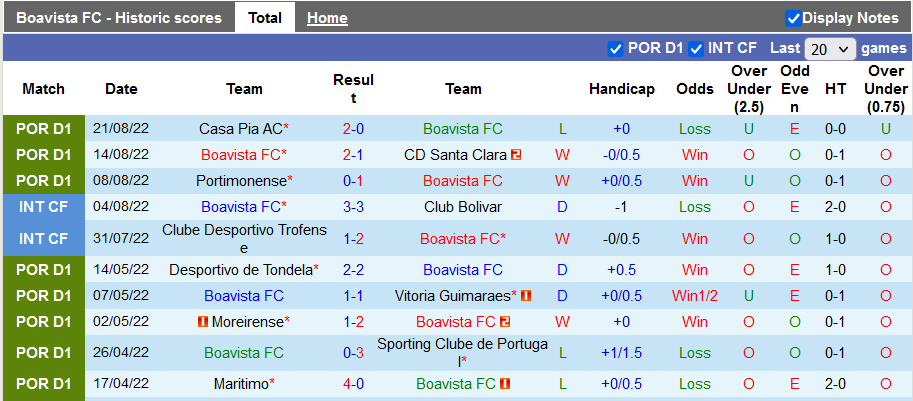This screenshot has width=913, height=401.
Task: Open the Casa Pia AC team link
Action: click(240, 129)
